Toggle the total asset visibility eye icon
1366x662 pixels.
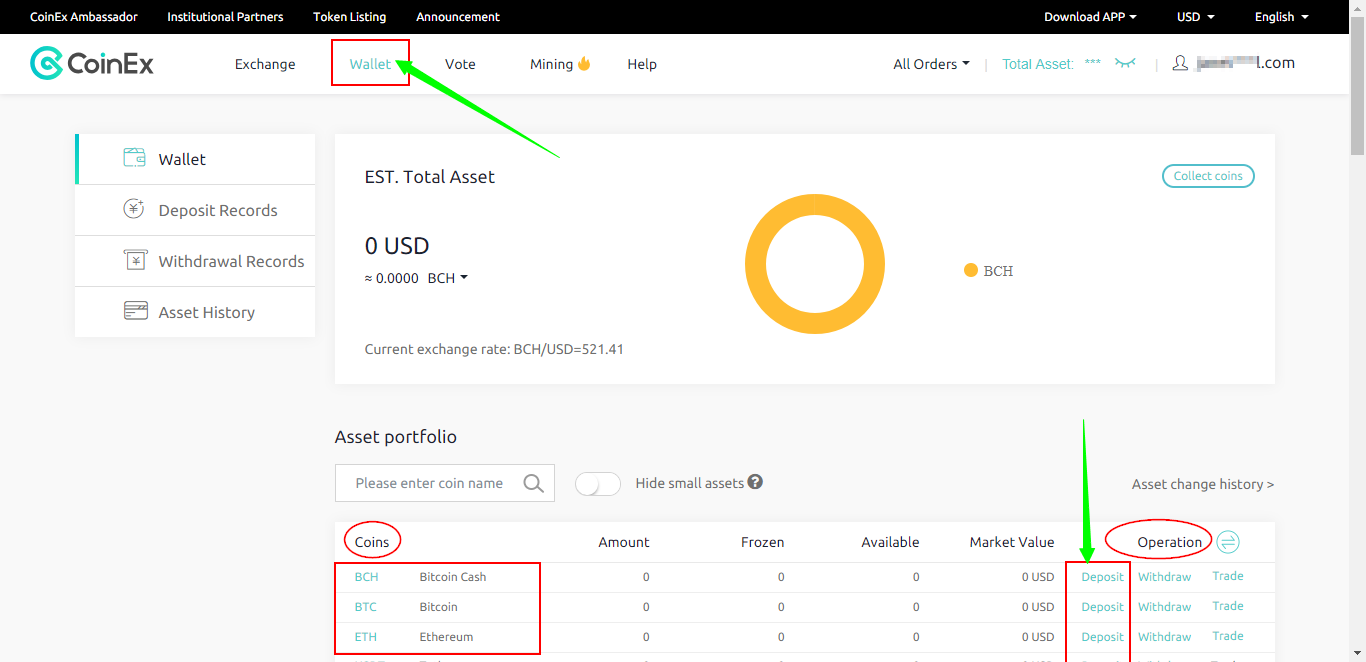click(1126, 63)
